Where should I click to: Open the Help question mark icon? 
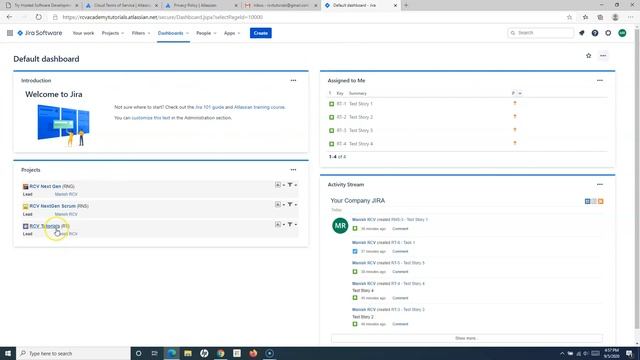595,33
